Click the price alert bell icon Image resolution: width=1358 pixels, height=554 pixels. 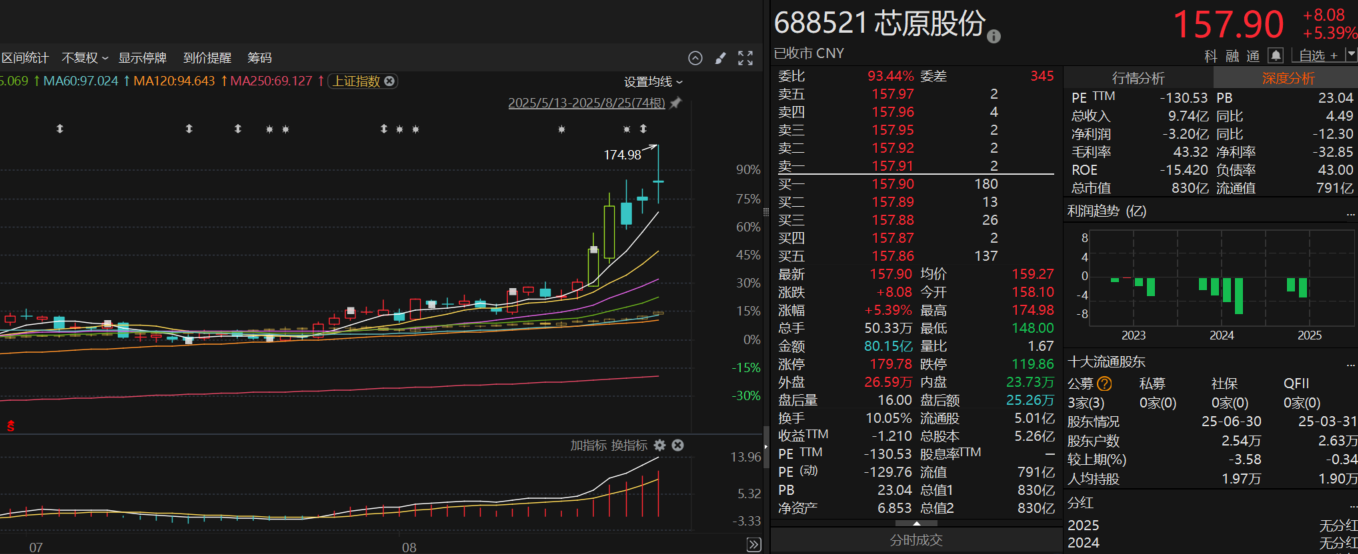click(x=1275, y=55)
